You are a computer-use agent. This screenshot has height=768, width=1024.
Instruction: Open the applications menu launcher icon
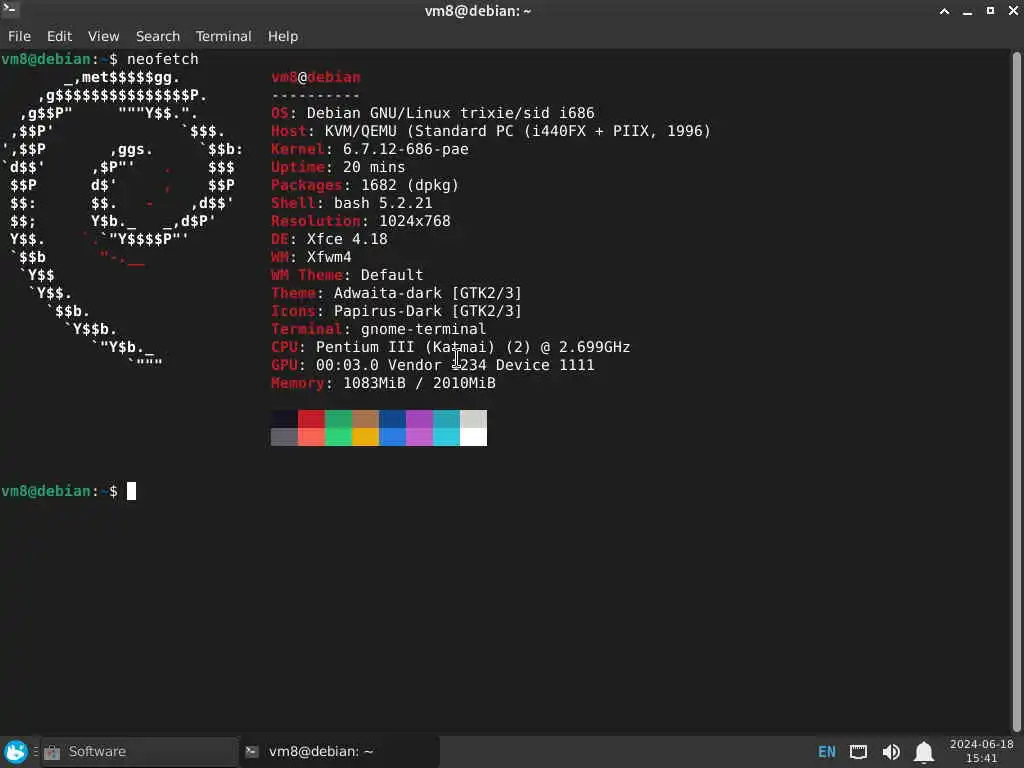[16, 752]
